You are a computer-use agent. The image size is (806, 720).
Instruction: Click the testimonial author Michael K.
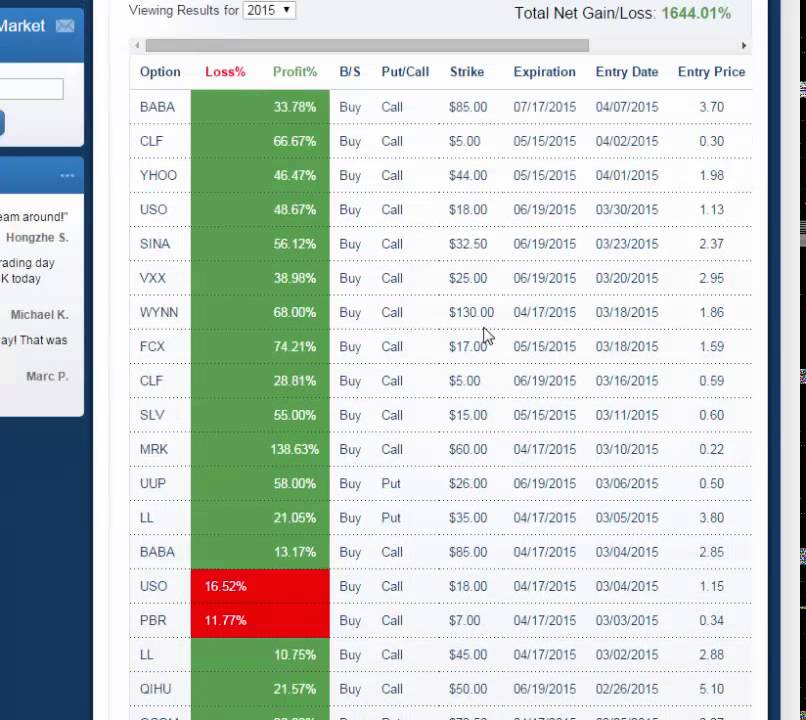[x=40, y=315]
